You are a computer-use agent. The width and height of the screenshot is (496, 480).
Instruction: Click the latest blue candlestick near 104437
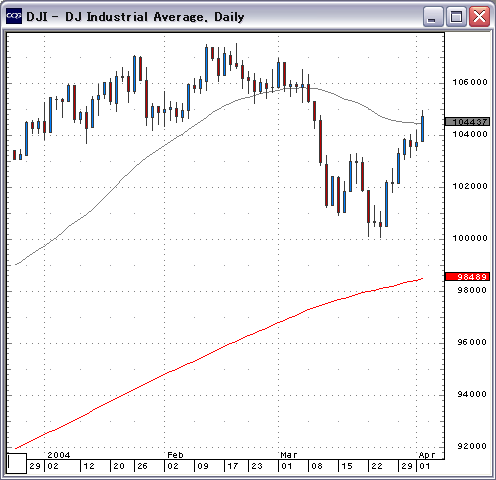click(422, 129)
